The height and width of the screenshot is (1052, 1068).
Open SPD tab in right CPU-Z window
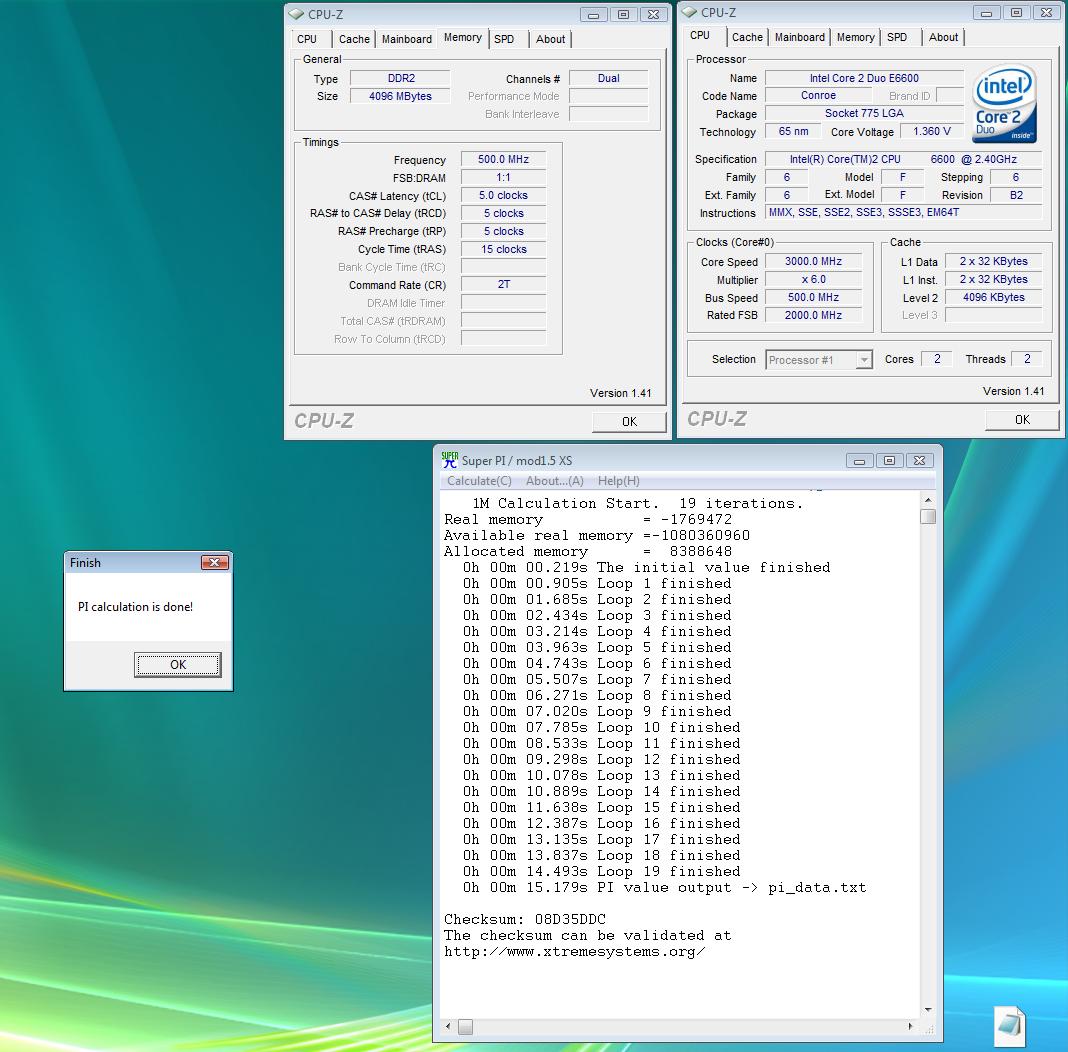point(897,37)
